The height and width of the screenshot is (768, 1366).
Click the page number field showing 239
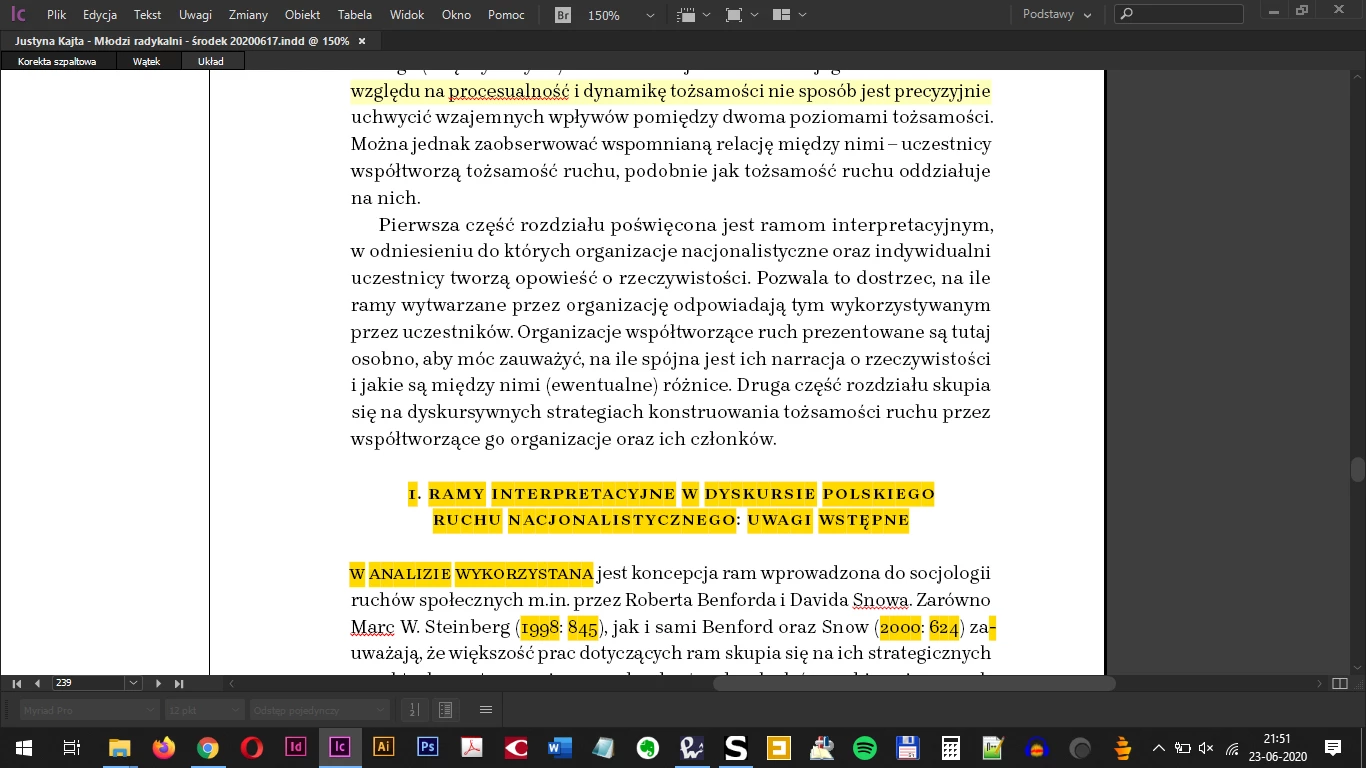[88, 683]
